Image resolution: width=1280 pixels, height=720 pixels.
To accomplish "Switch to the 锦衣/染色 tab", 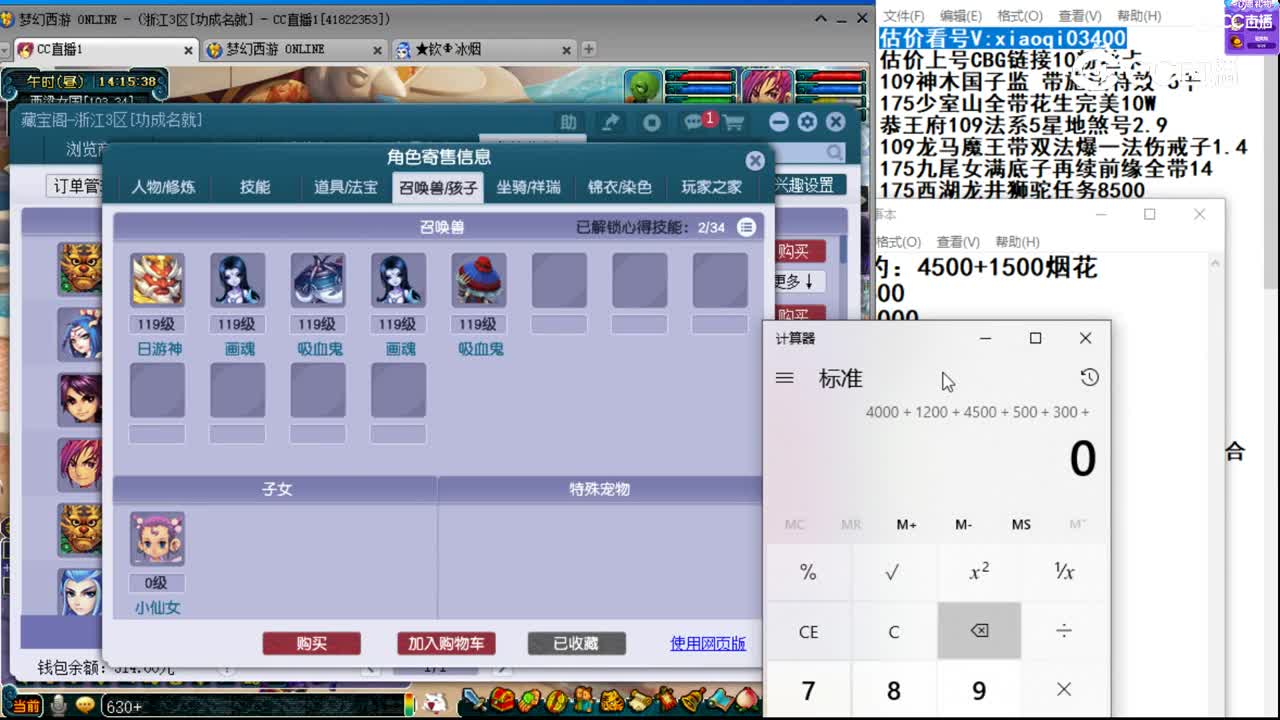I will point(620,187).
